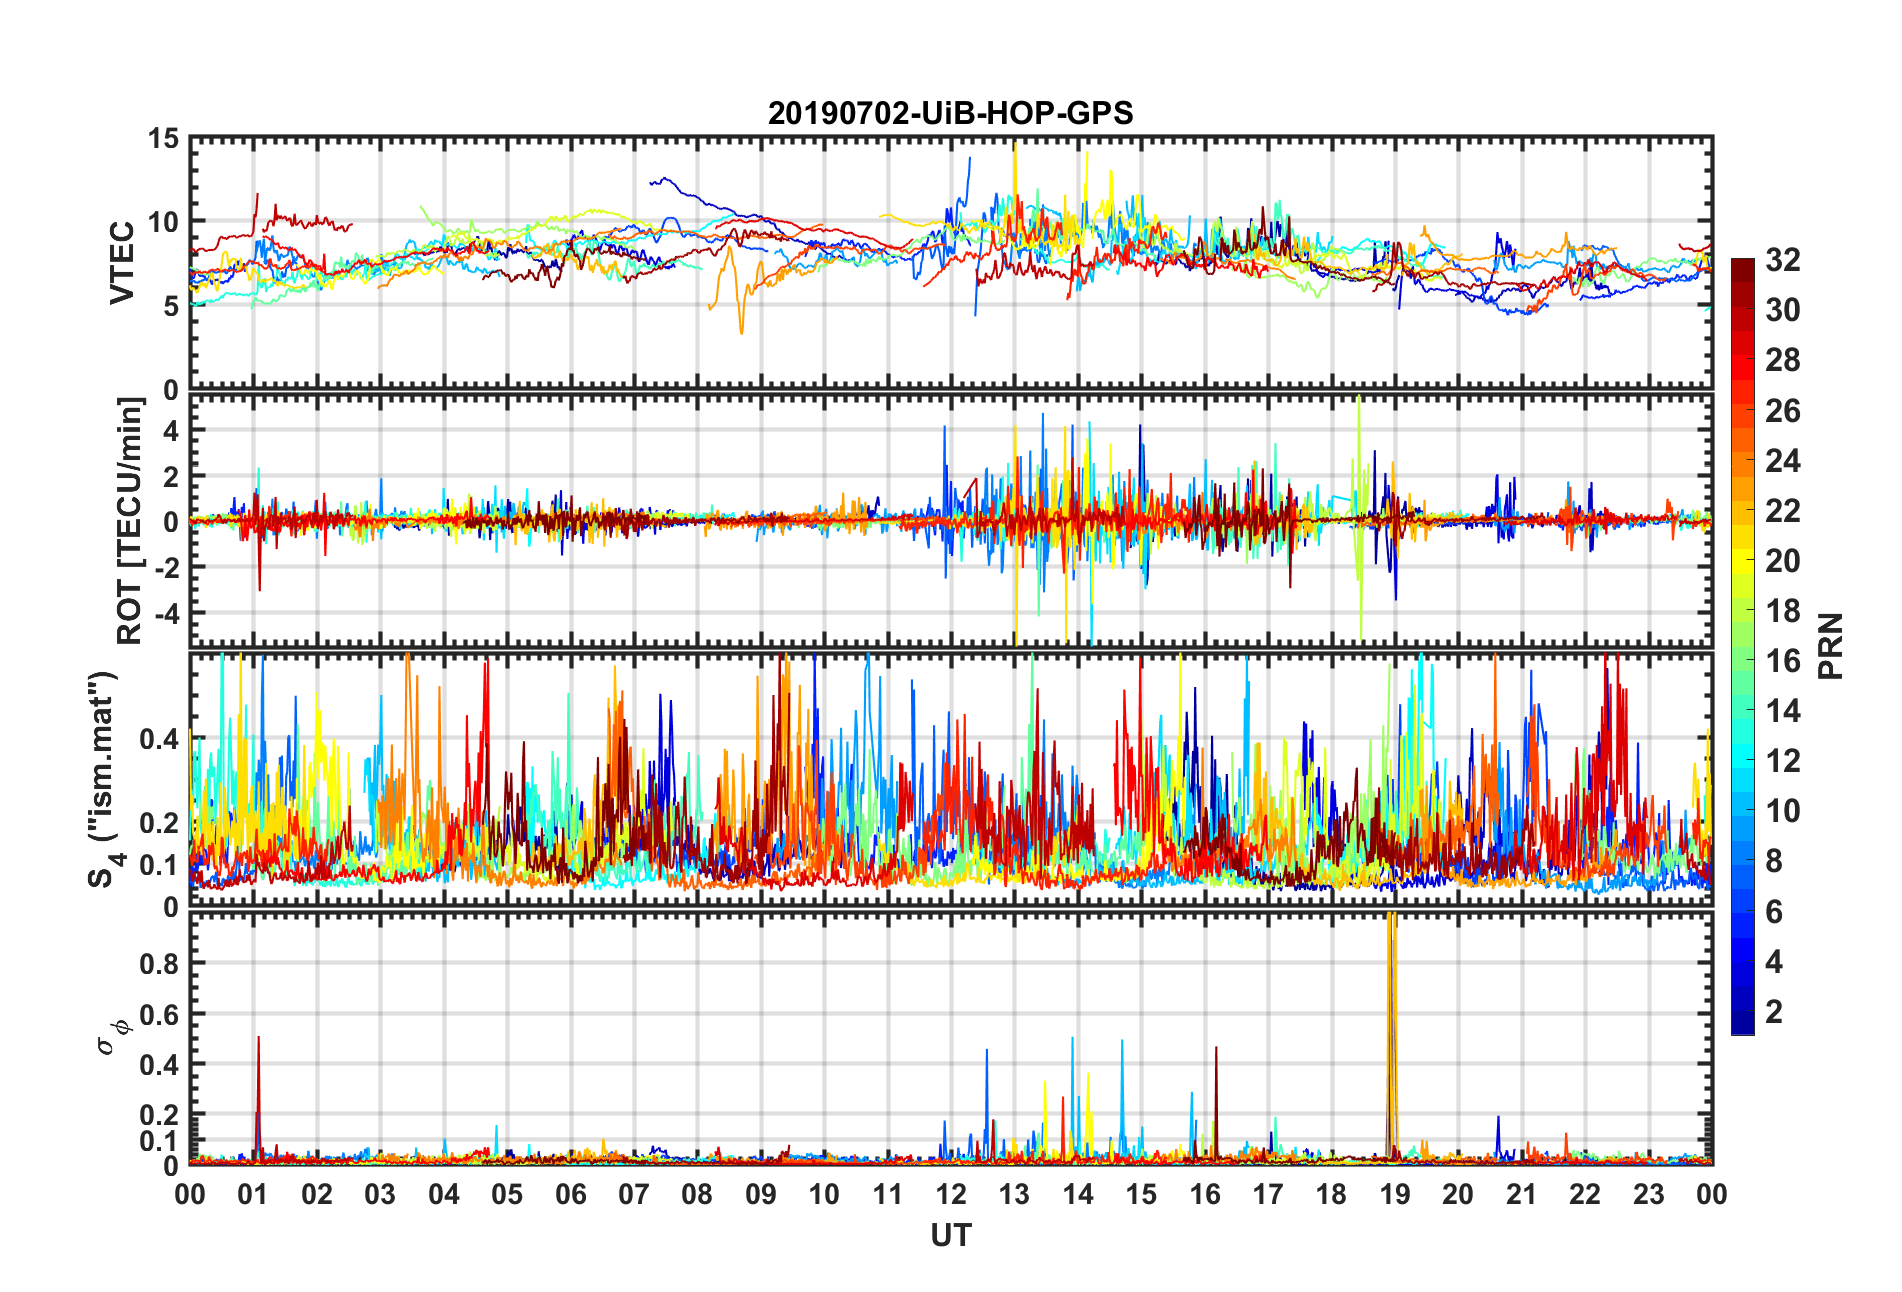This screenshot has height=1292, width=1902.
Task: Click ROT axis tick value 2
Action: [x=171, y=476]
